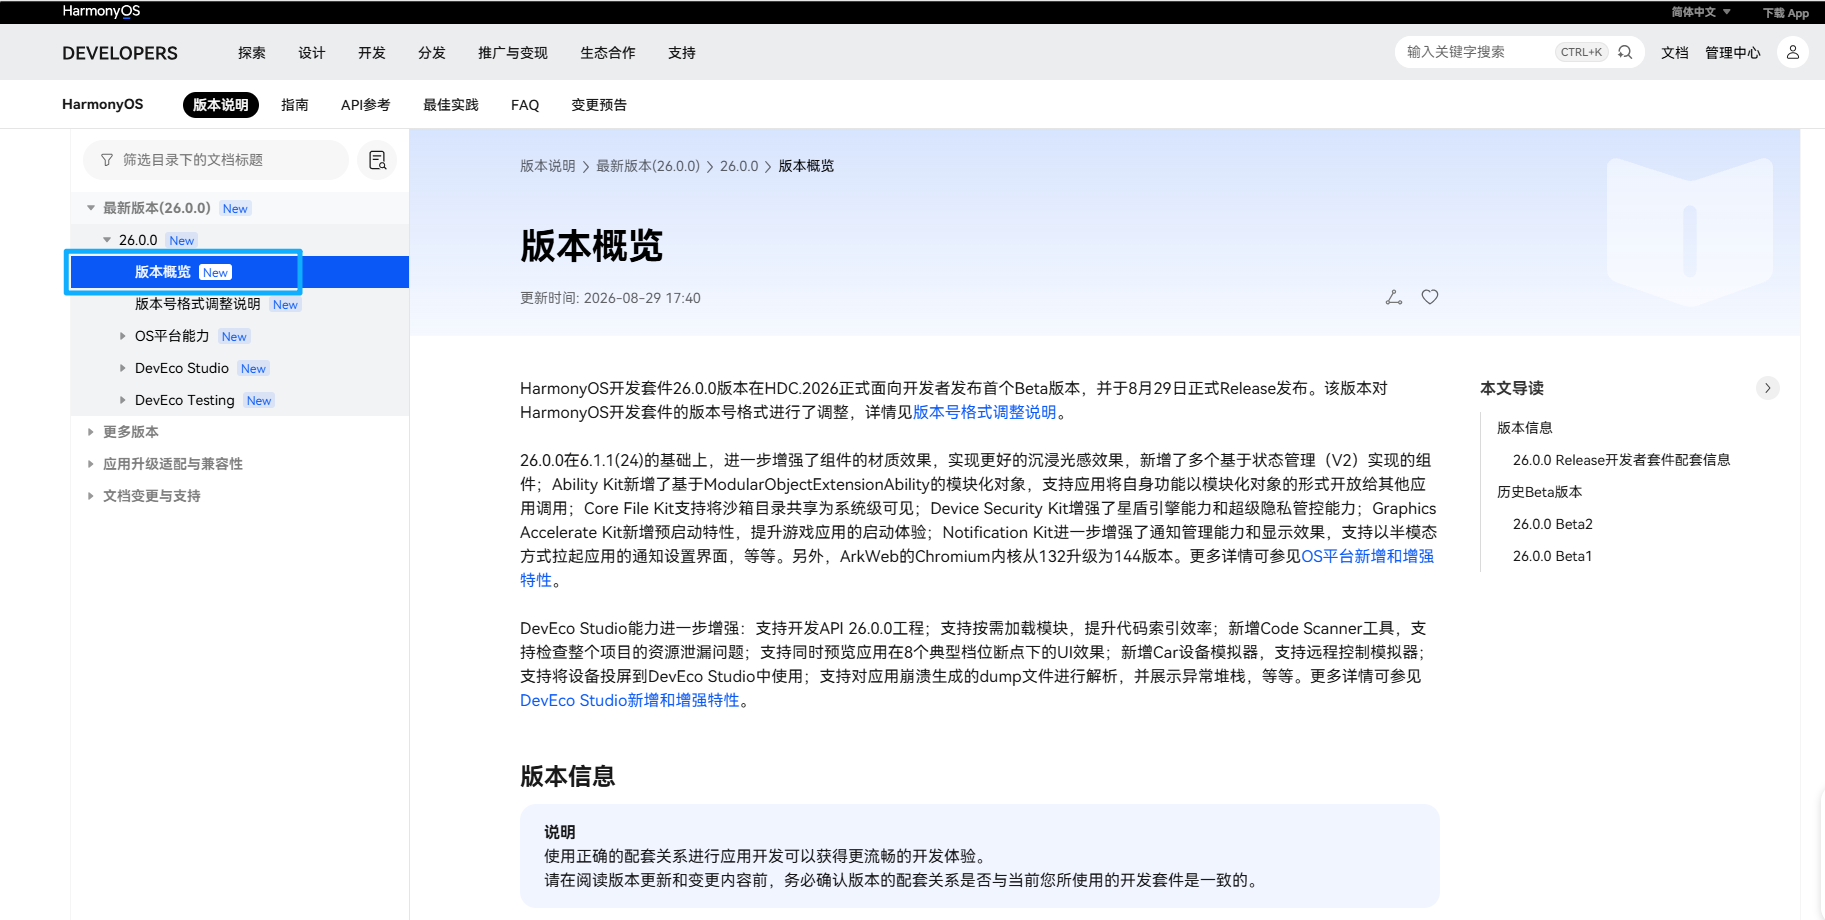
Task: Open the 开发 menu
Action: pos(372,53)
